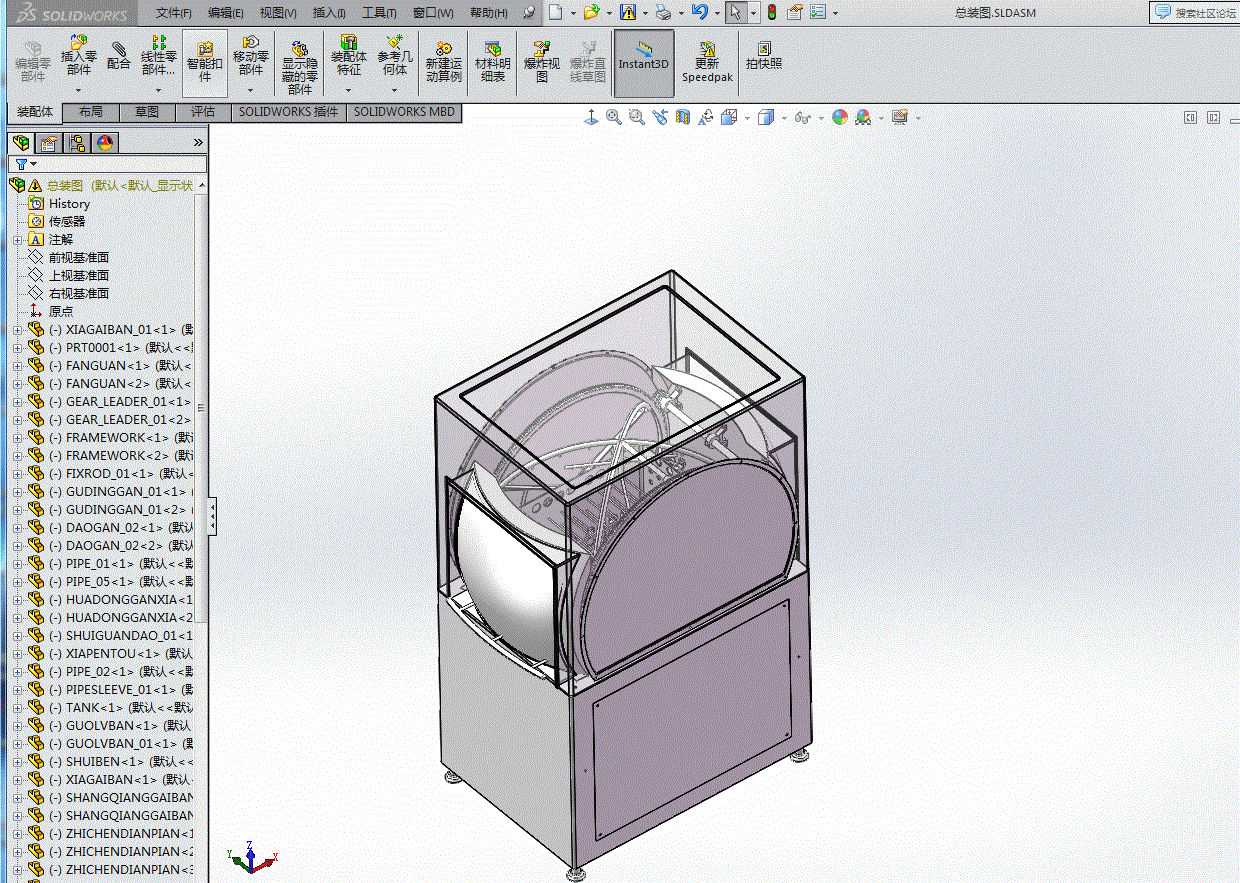Click the Apply Scene icon

(863, 117)
